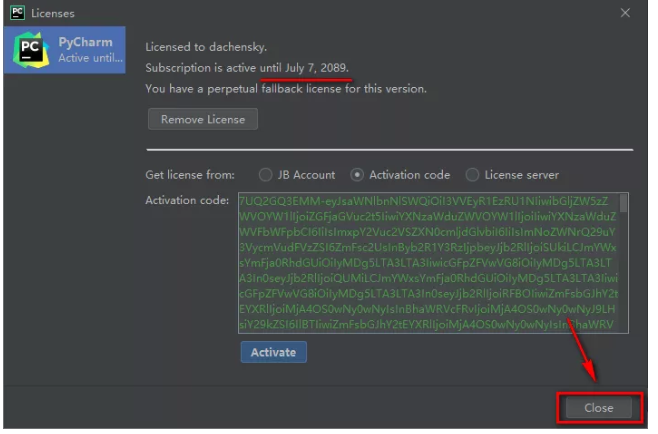
Task: Select the JB Account radio button
Action: coord(265,175)
